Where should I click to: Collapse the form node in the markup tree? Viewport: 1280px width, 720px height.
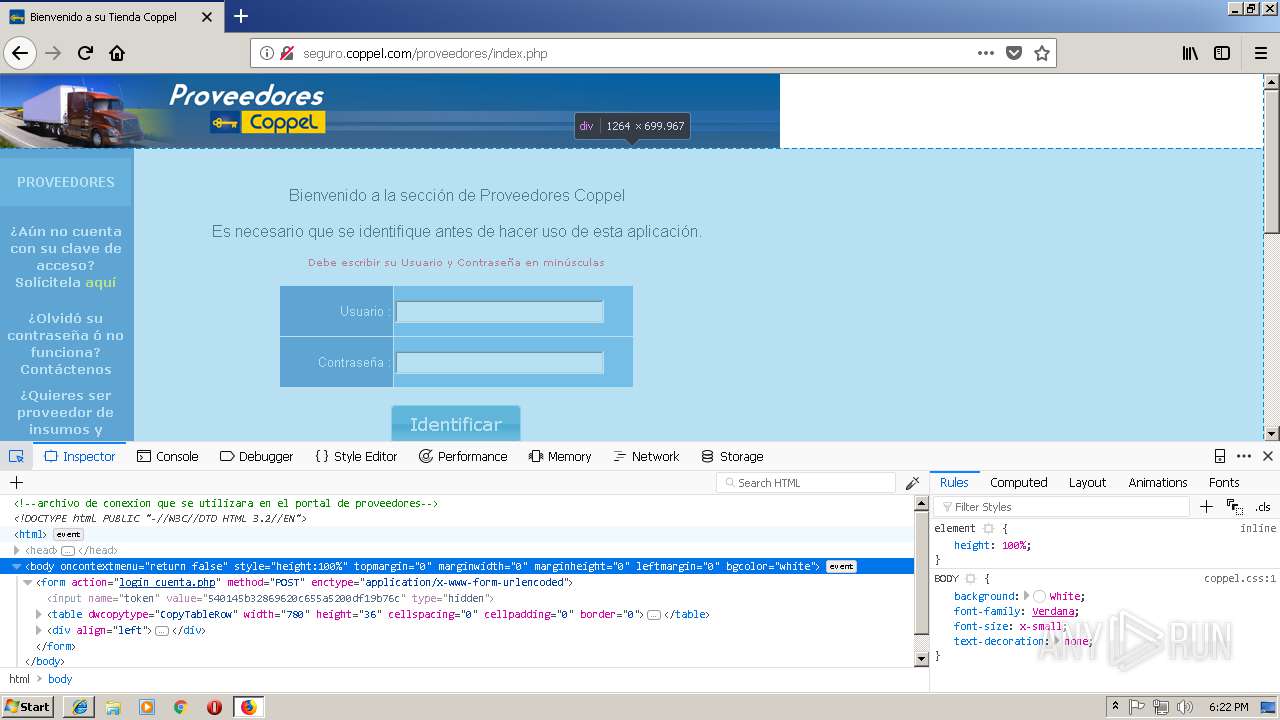[x=28, y=582]
